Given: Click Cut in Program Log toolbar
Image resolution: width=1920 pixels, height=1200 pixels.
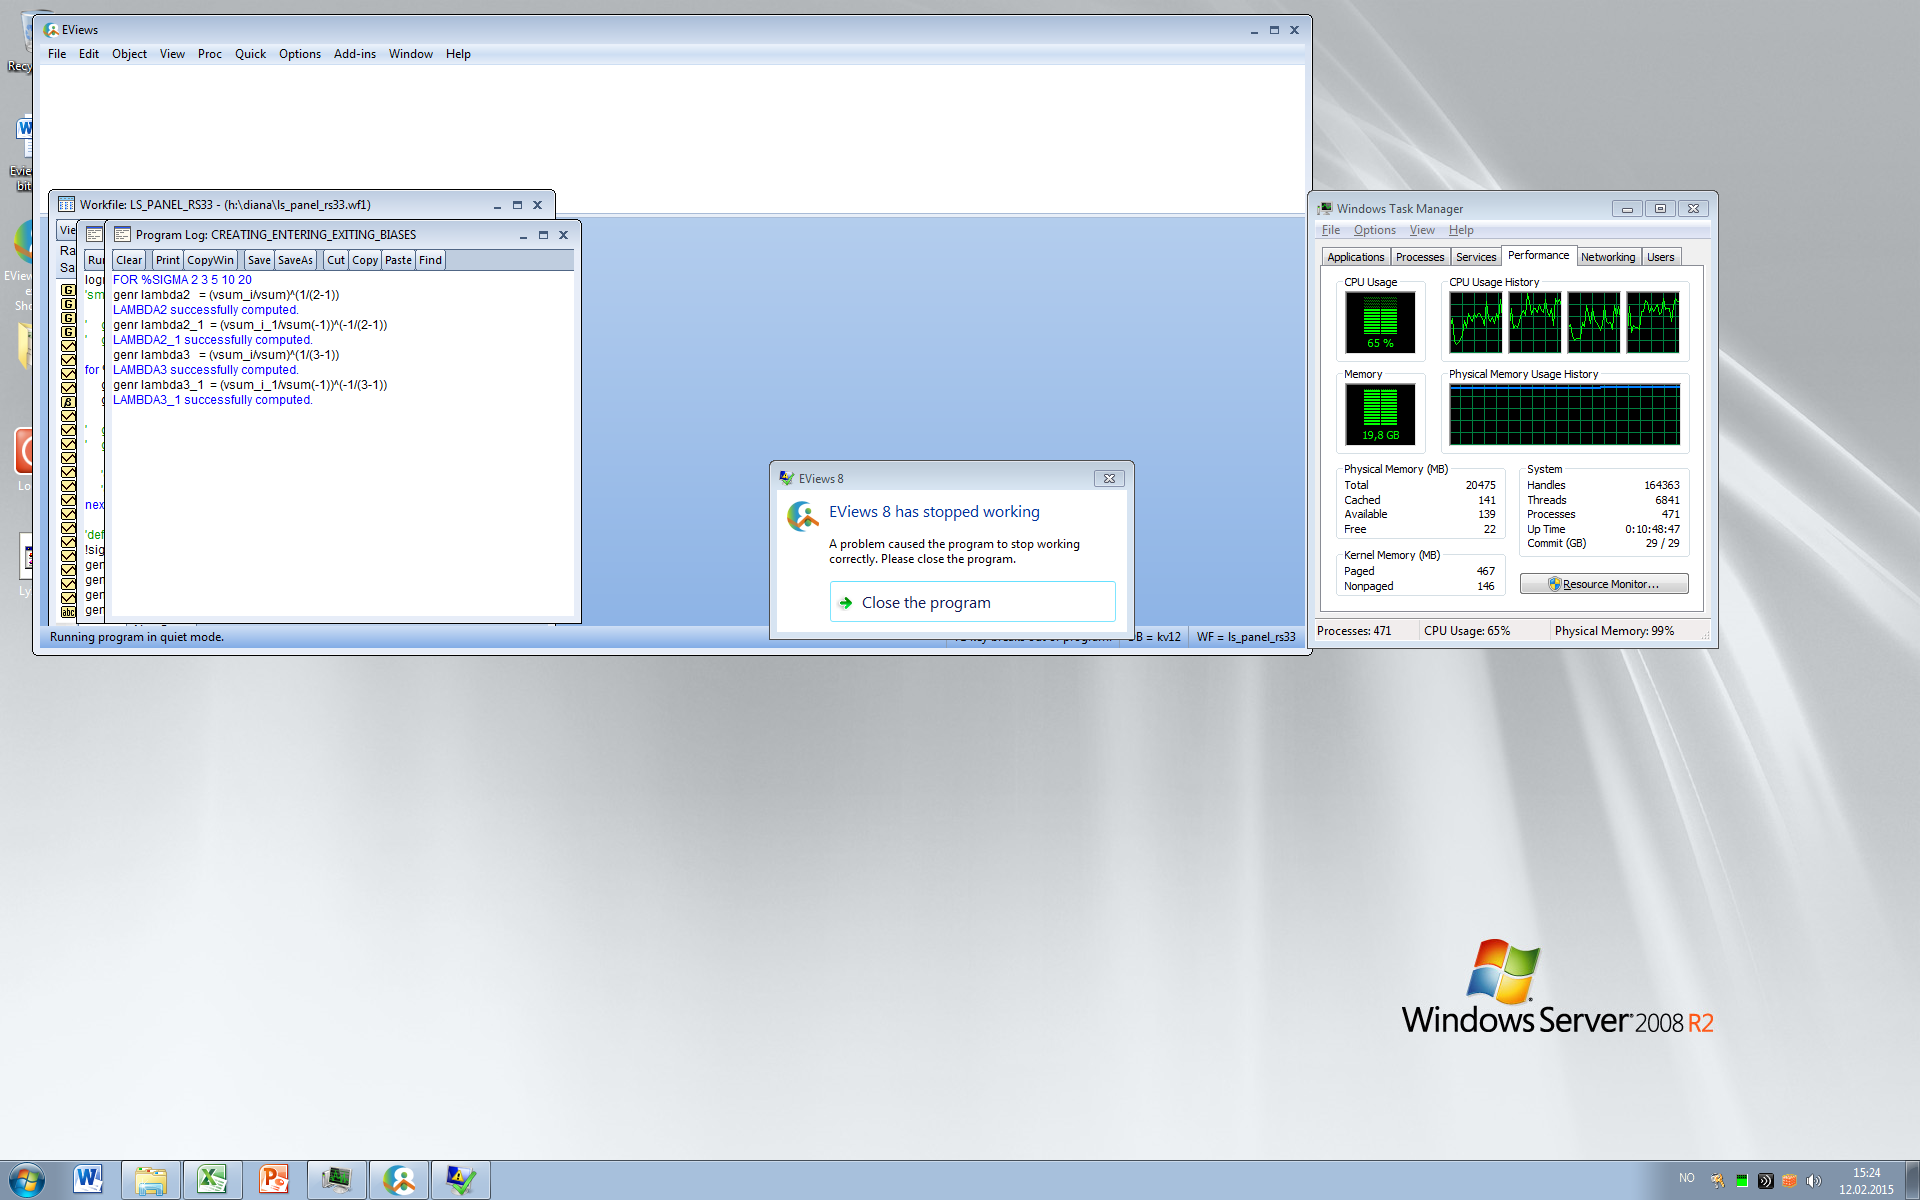Looking at the screenshot, I should pos(336,260).
